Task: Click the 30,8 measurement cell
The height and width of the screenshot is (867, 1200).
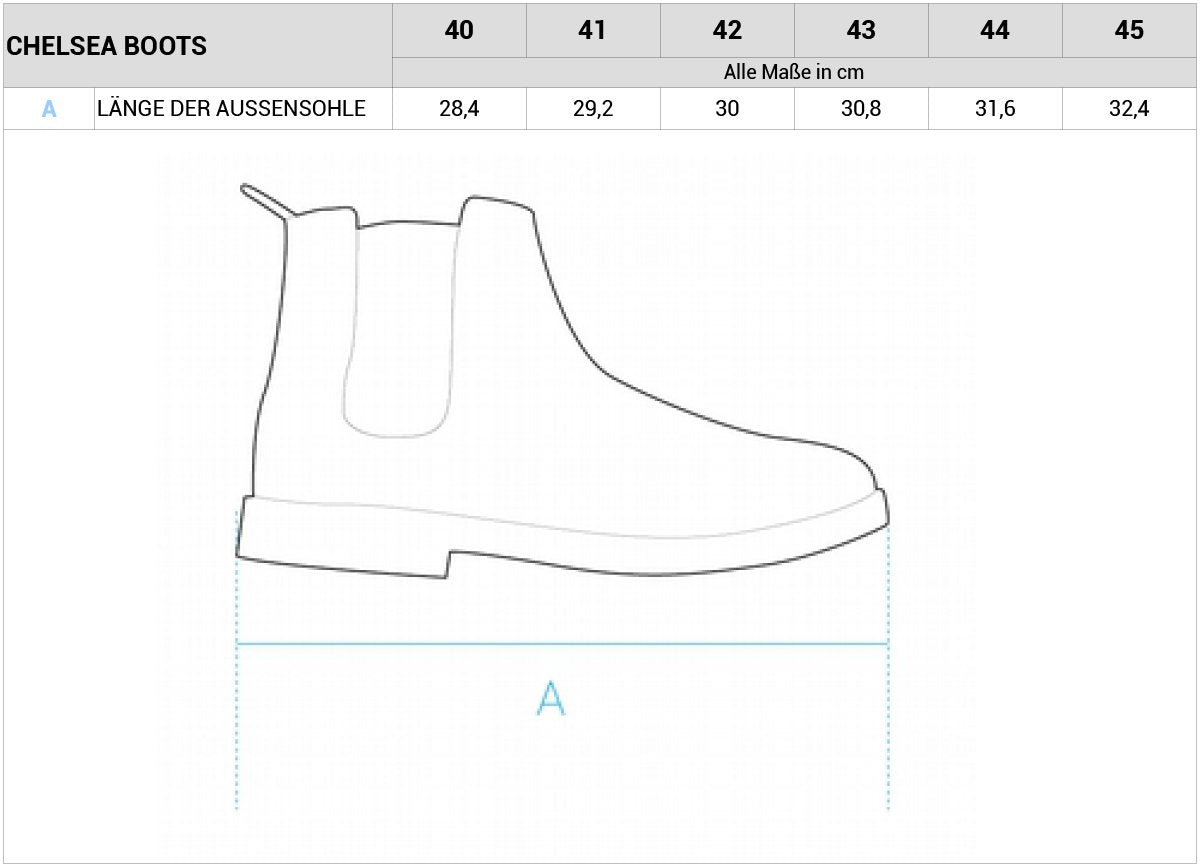Action: tap(861, 109)
